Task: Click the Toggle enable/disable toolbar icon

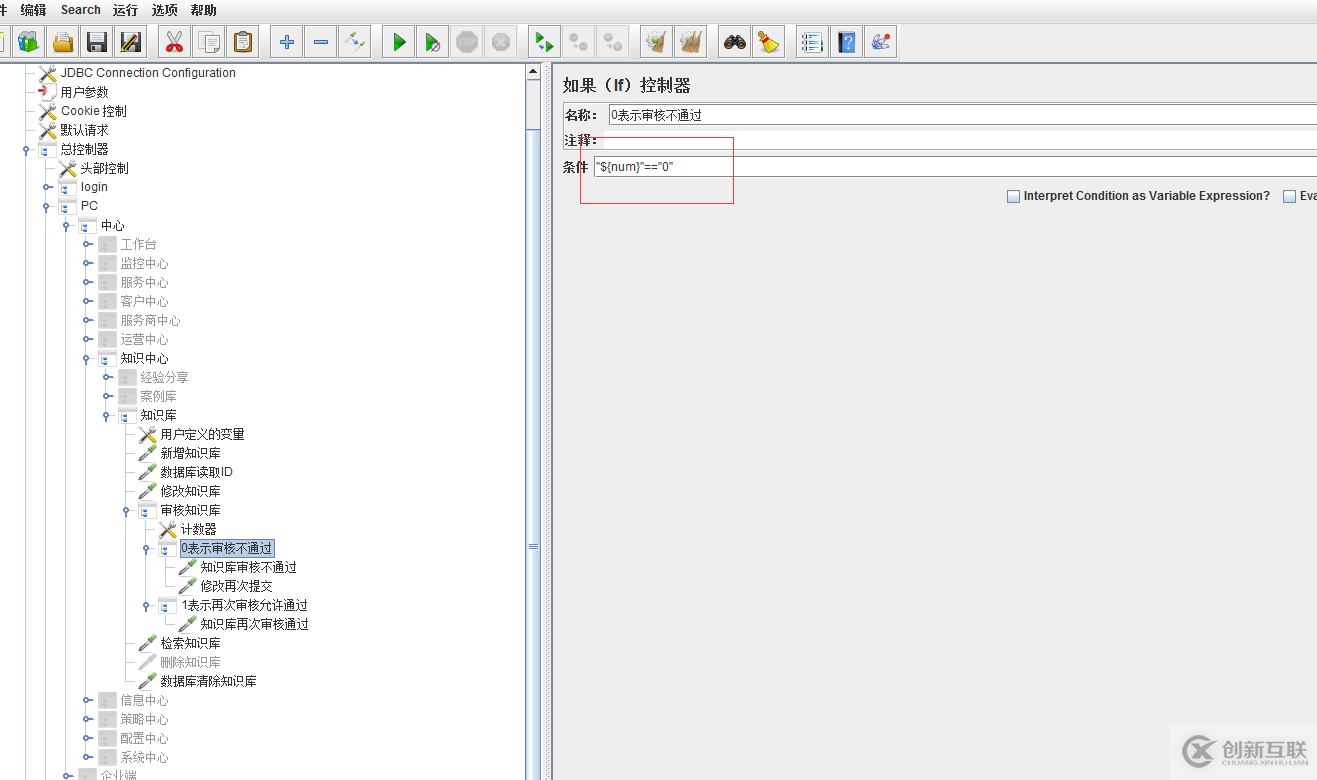Action: pyautogui.click(x=355, y=42)
